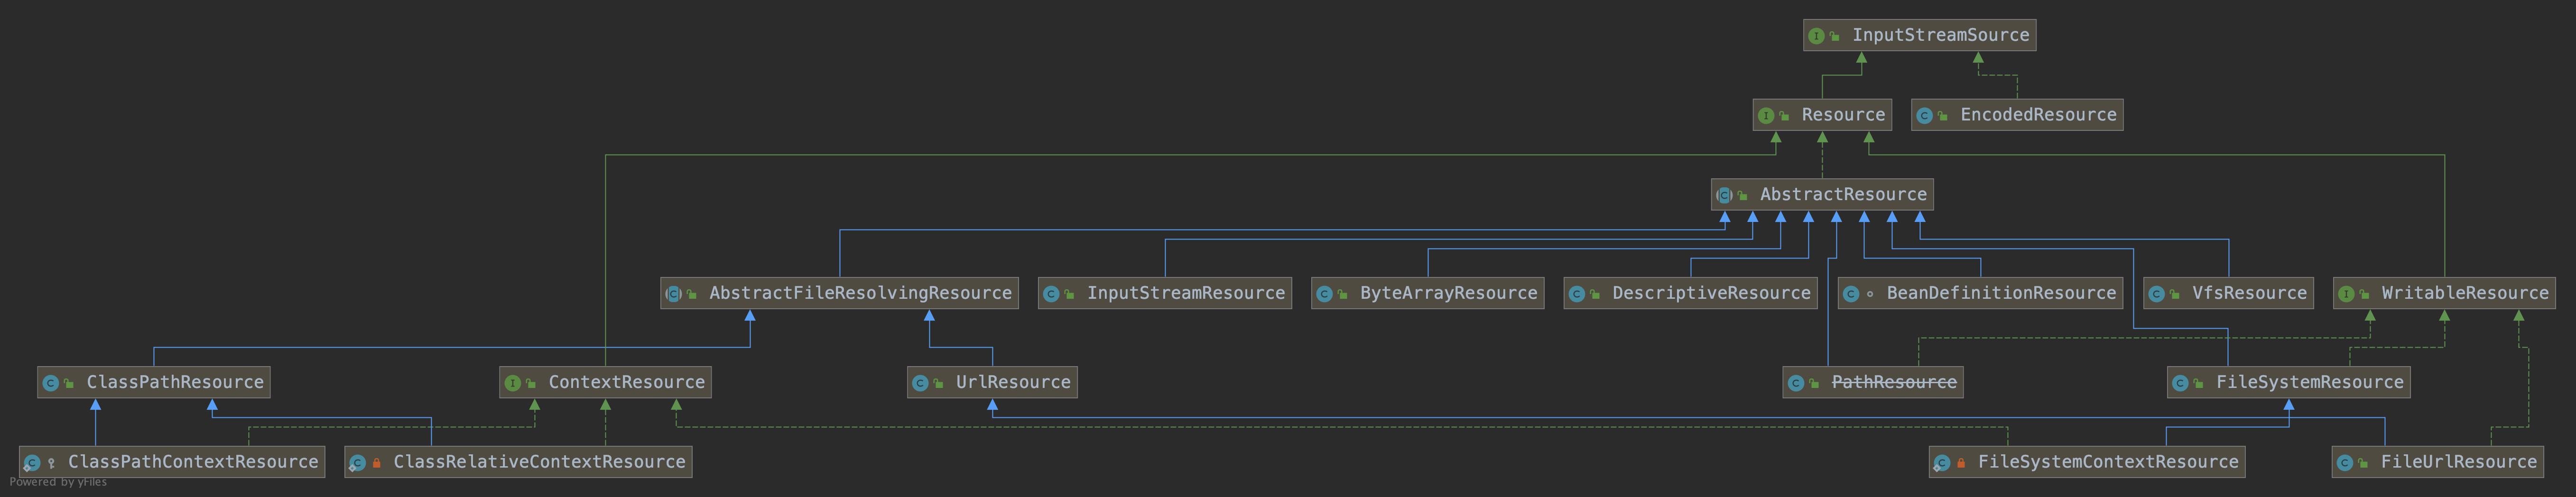Select the AbstractResource node label

(x=1843, y=194)
